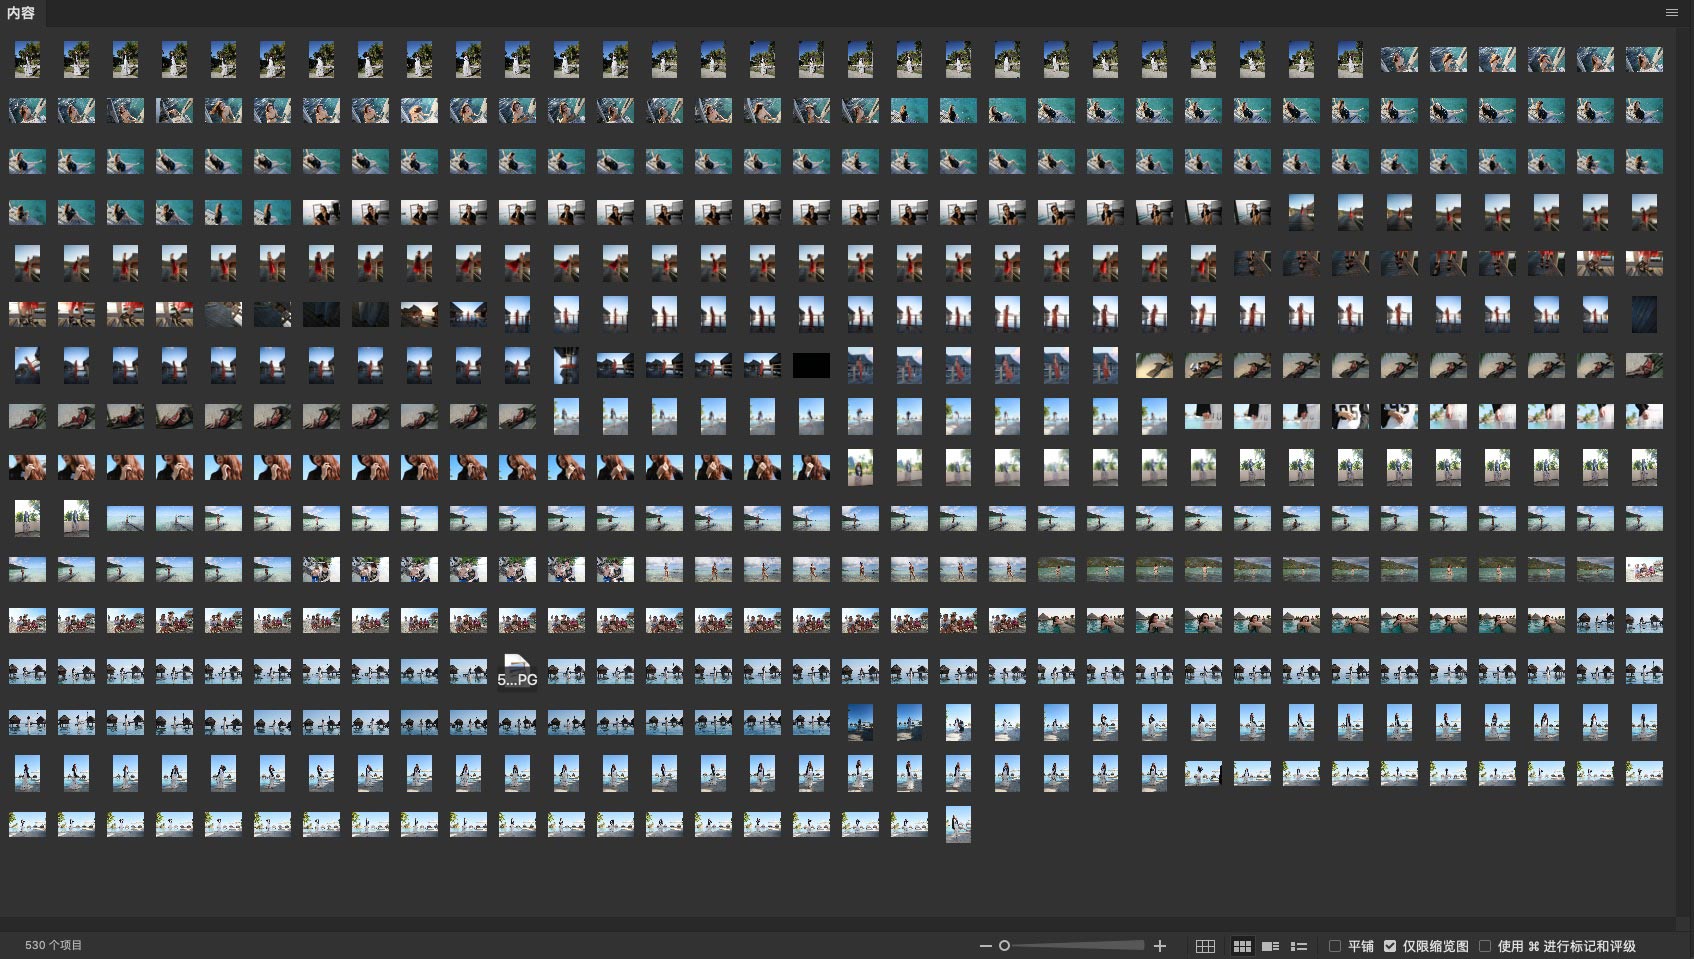Switch to thumbnails view icon

coord(1242,946)
